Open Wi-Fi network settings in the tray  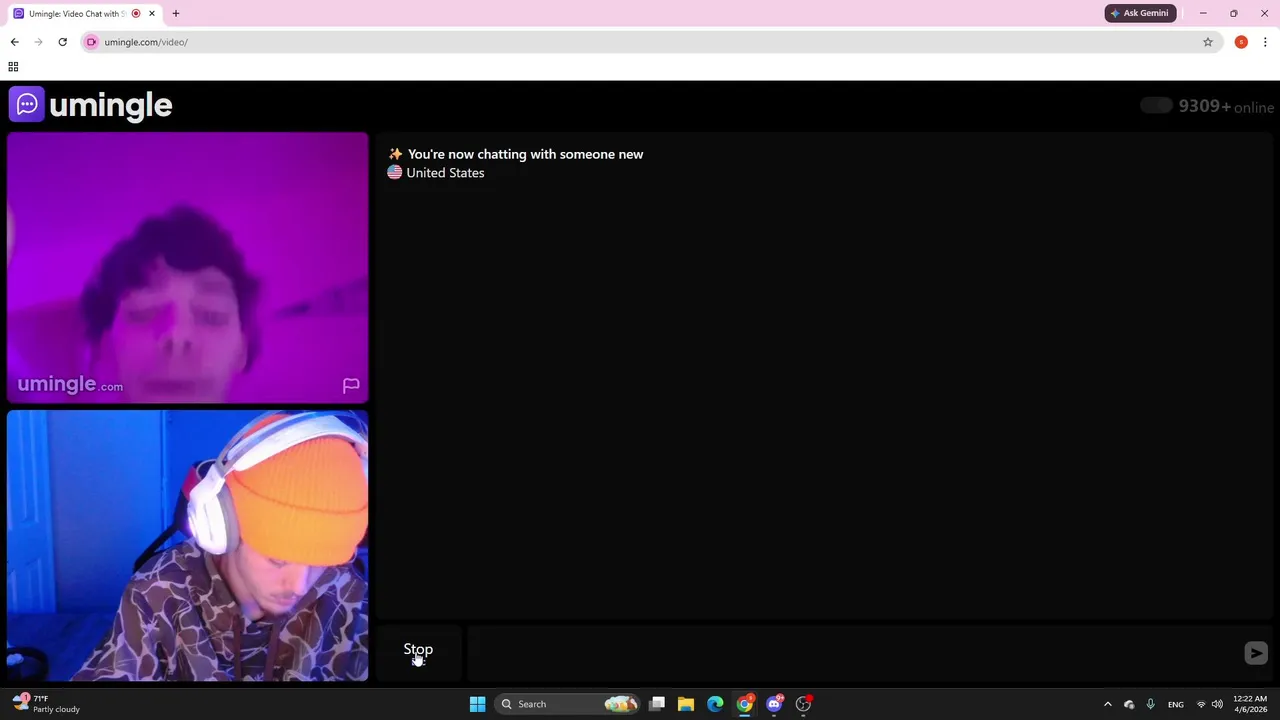click(1201, 704)
